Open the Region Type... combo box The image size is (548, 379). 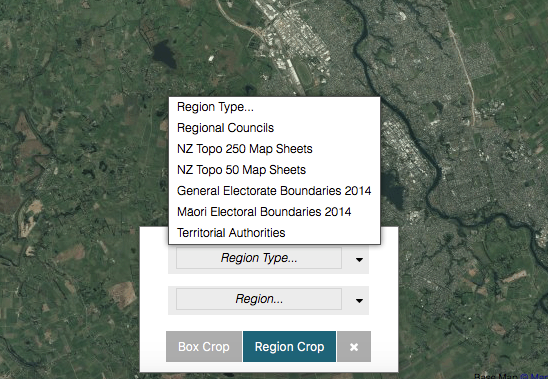point(259,258)
